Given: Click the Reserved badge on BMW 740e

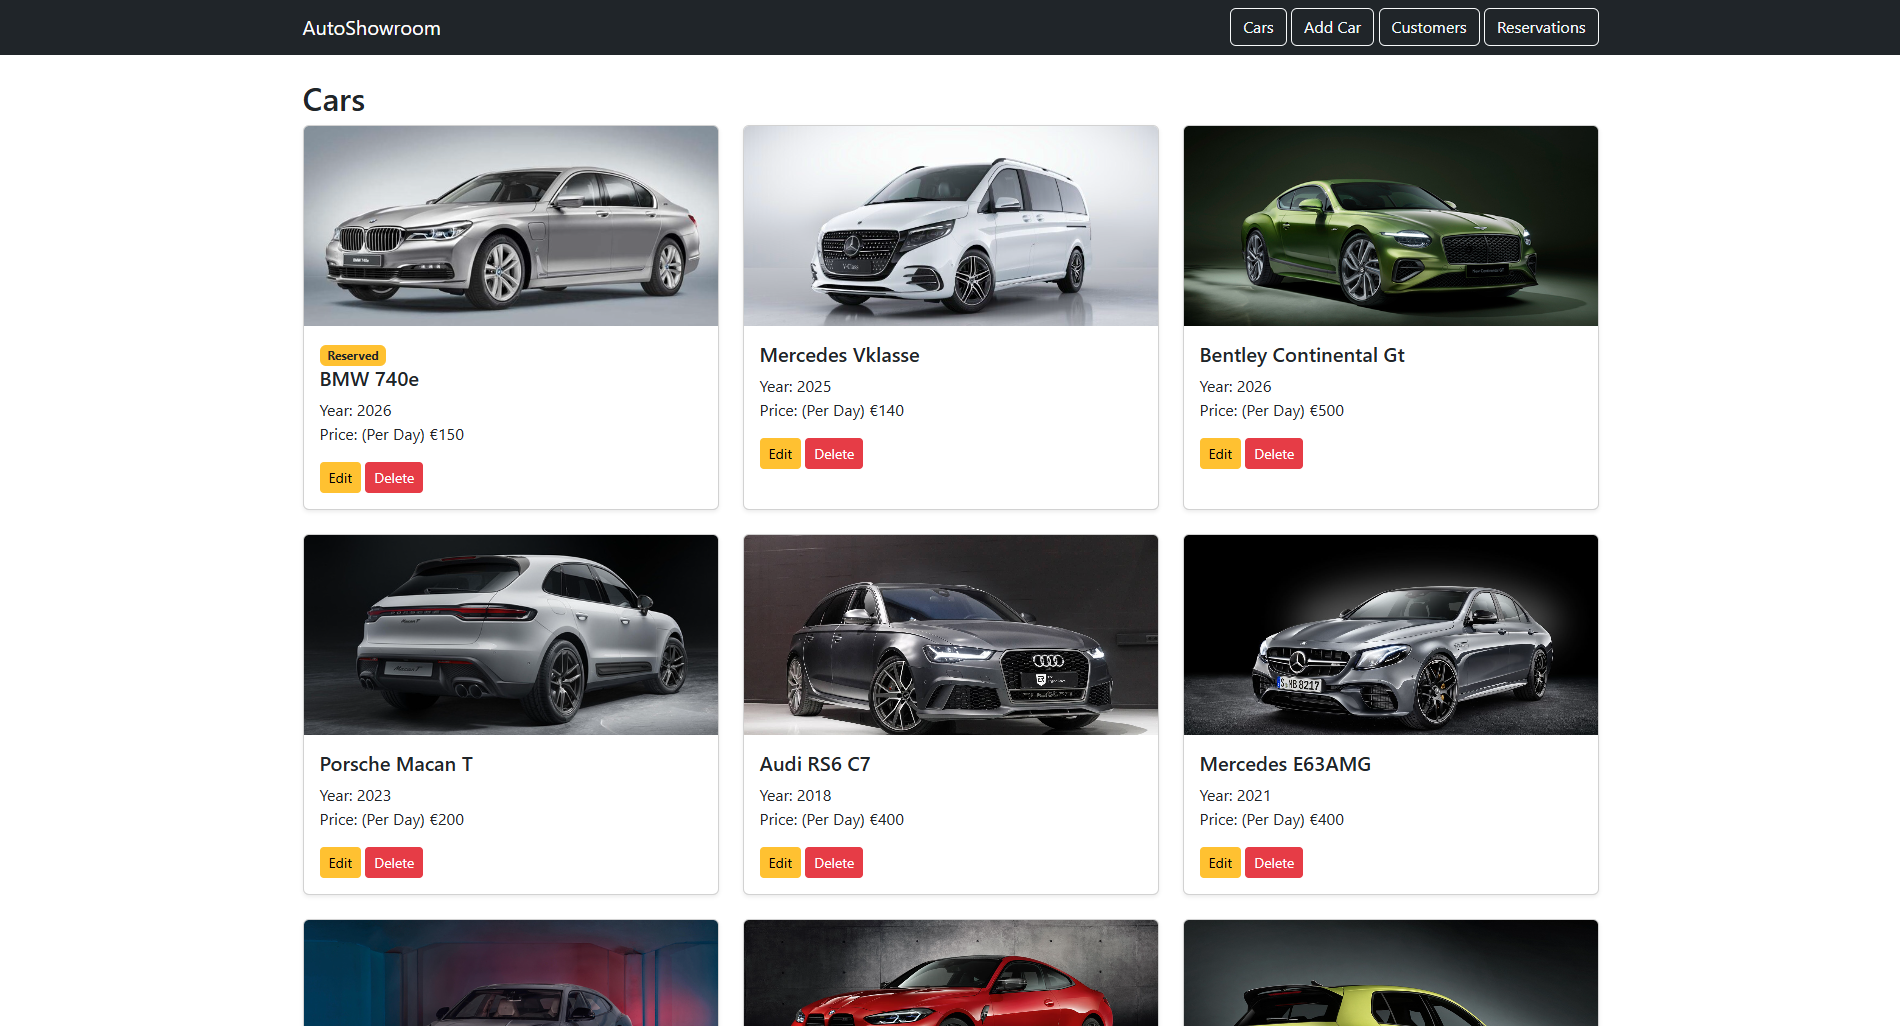Looking at the screenshot, I should coord(353,355).
